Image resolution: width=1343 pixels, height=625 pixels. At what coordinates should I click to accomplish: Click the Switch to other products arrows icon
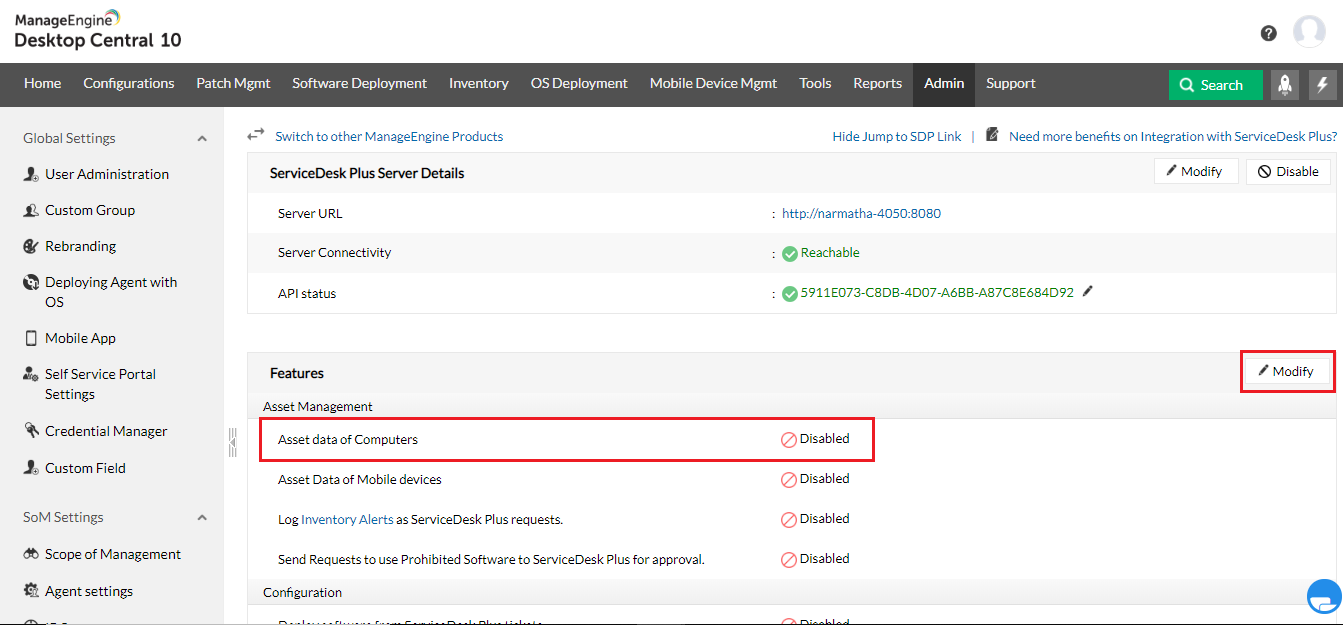click(257, 135)
